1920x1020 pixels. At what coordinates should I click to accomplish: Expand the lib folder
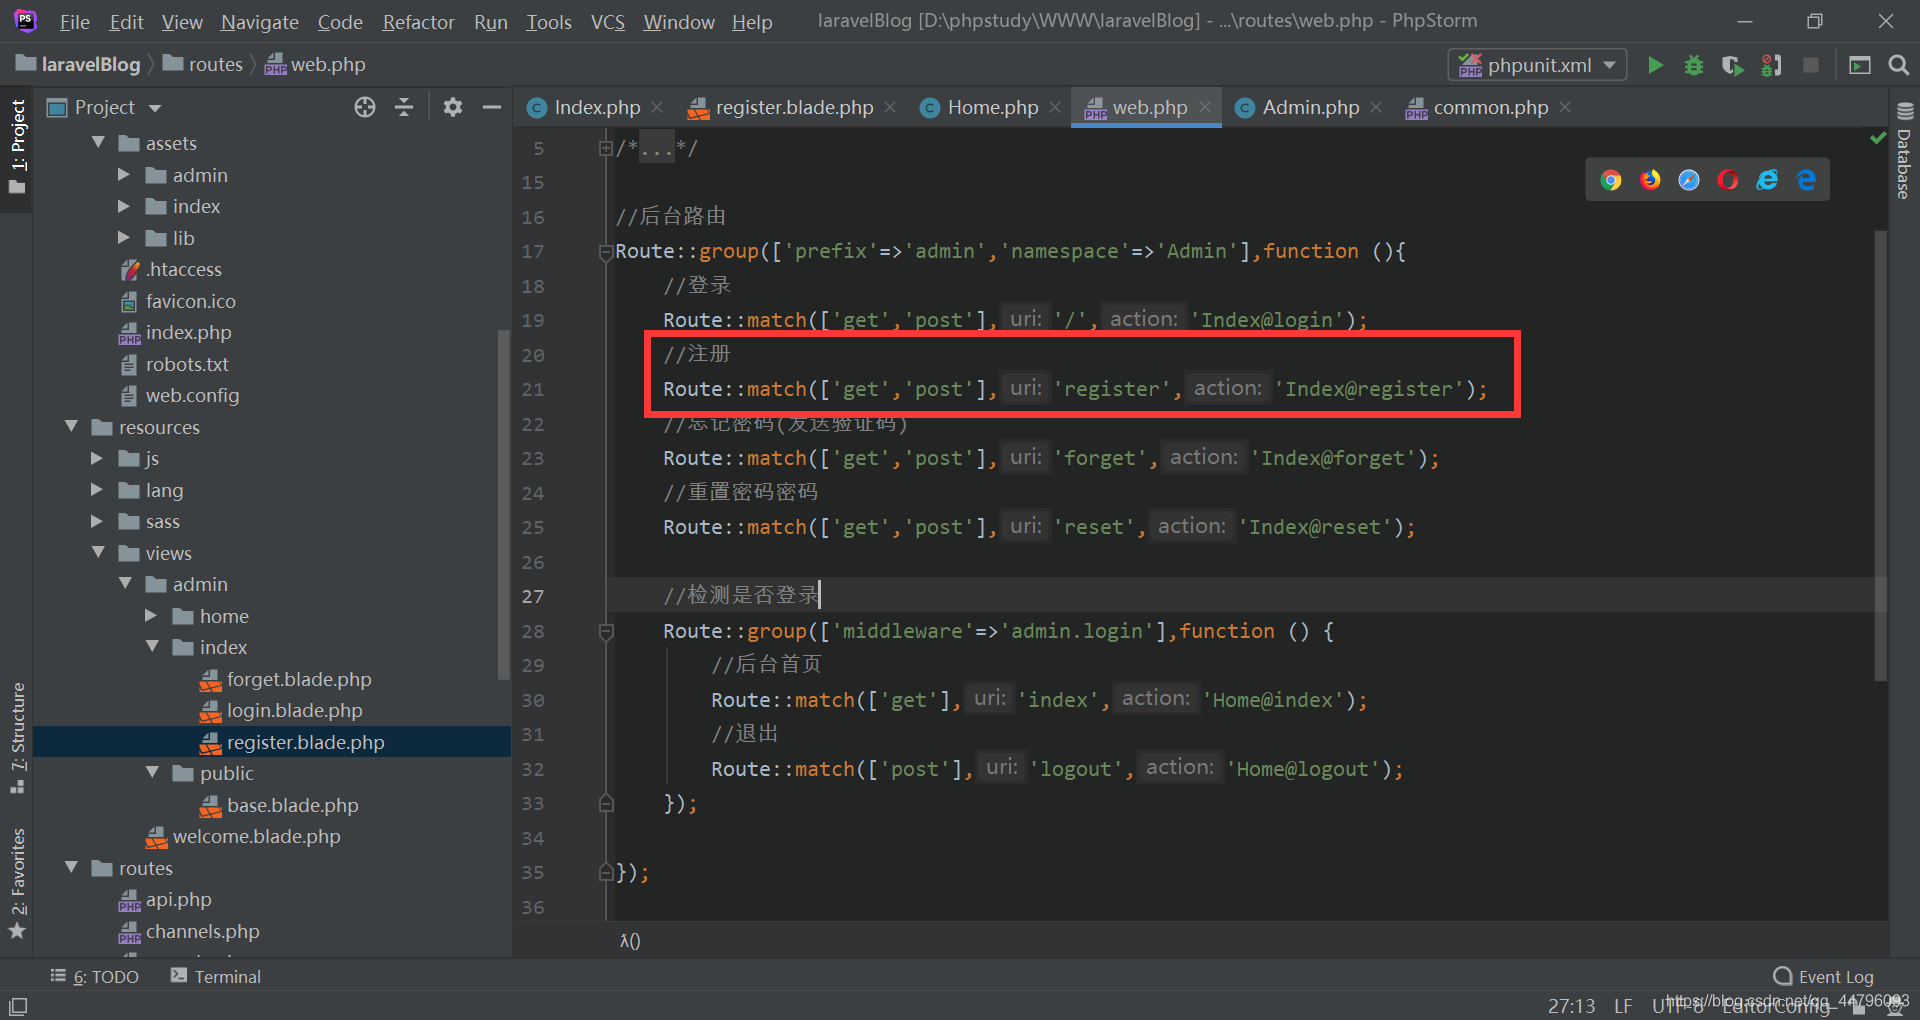(124, 238)
